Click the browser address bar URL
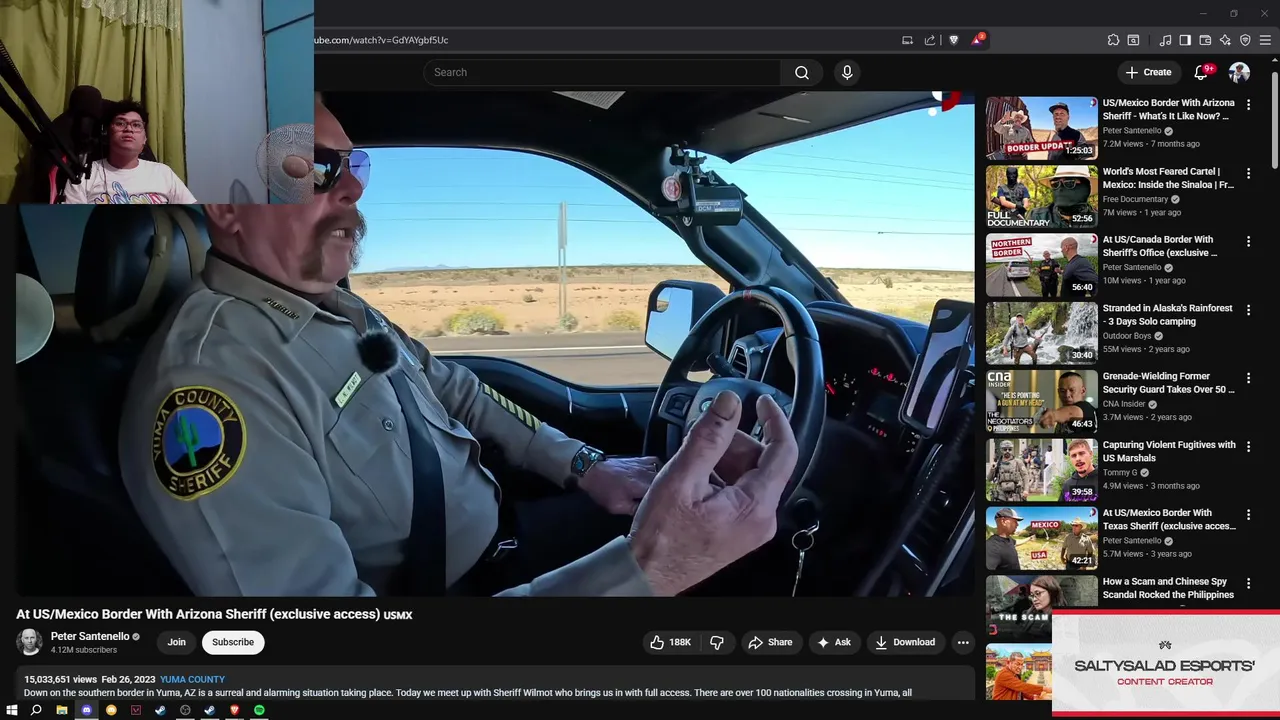This screenshot has height=720, width=1280. [381, 40]
